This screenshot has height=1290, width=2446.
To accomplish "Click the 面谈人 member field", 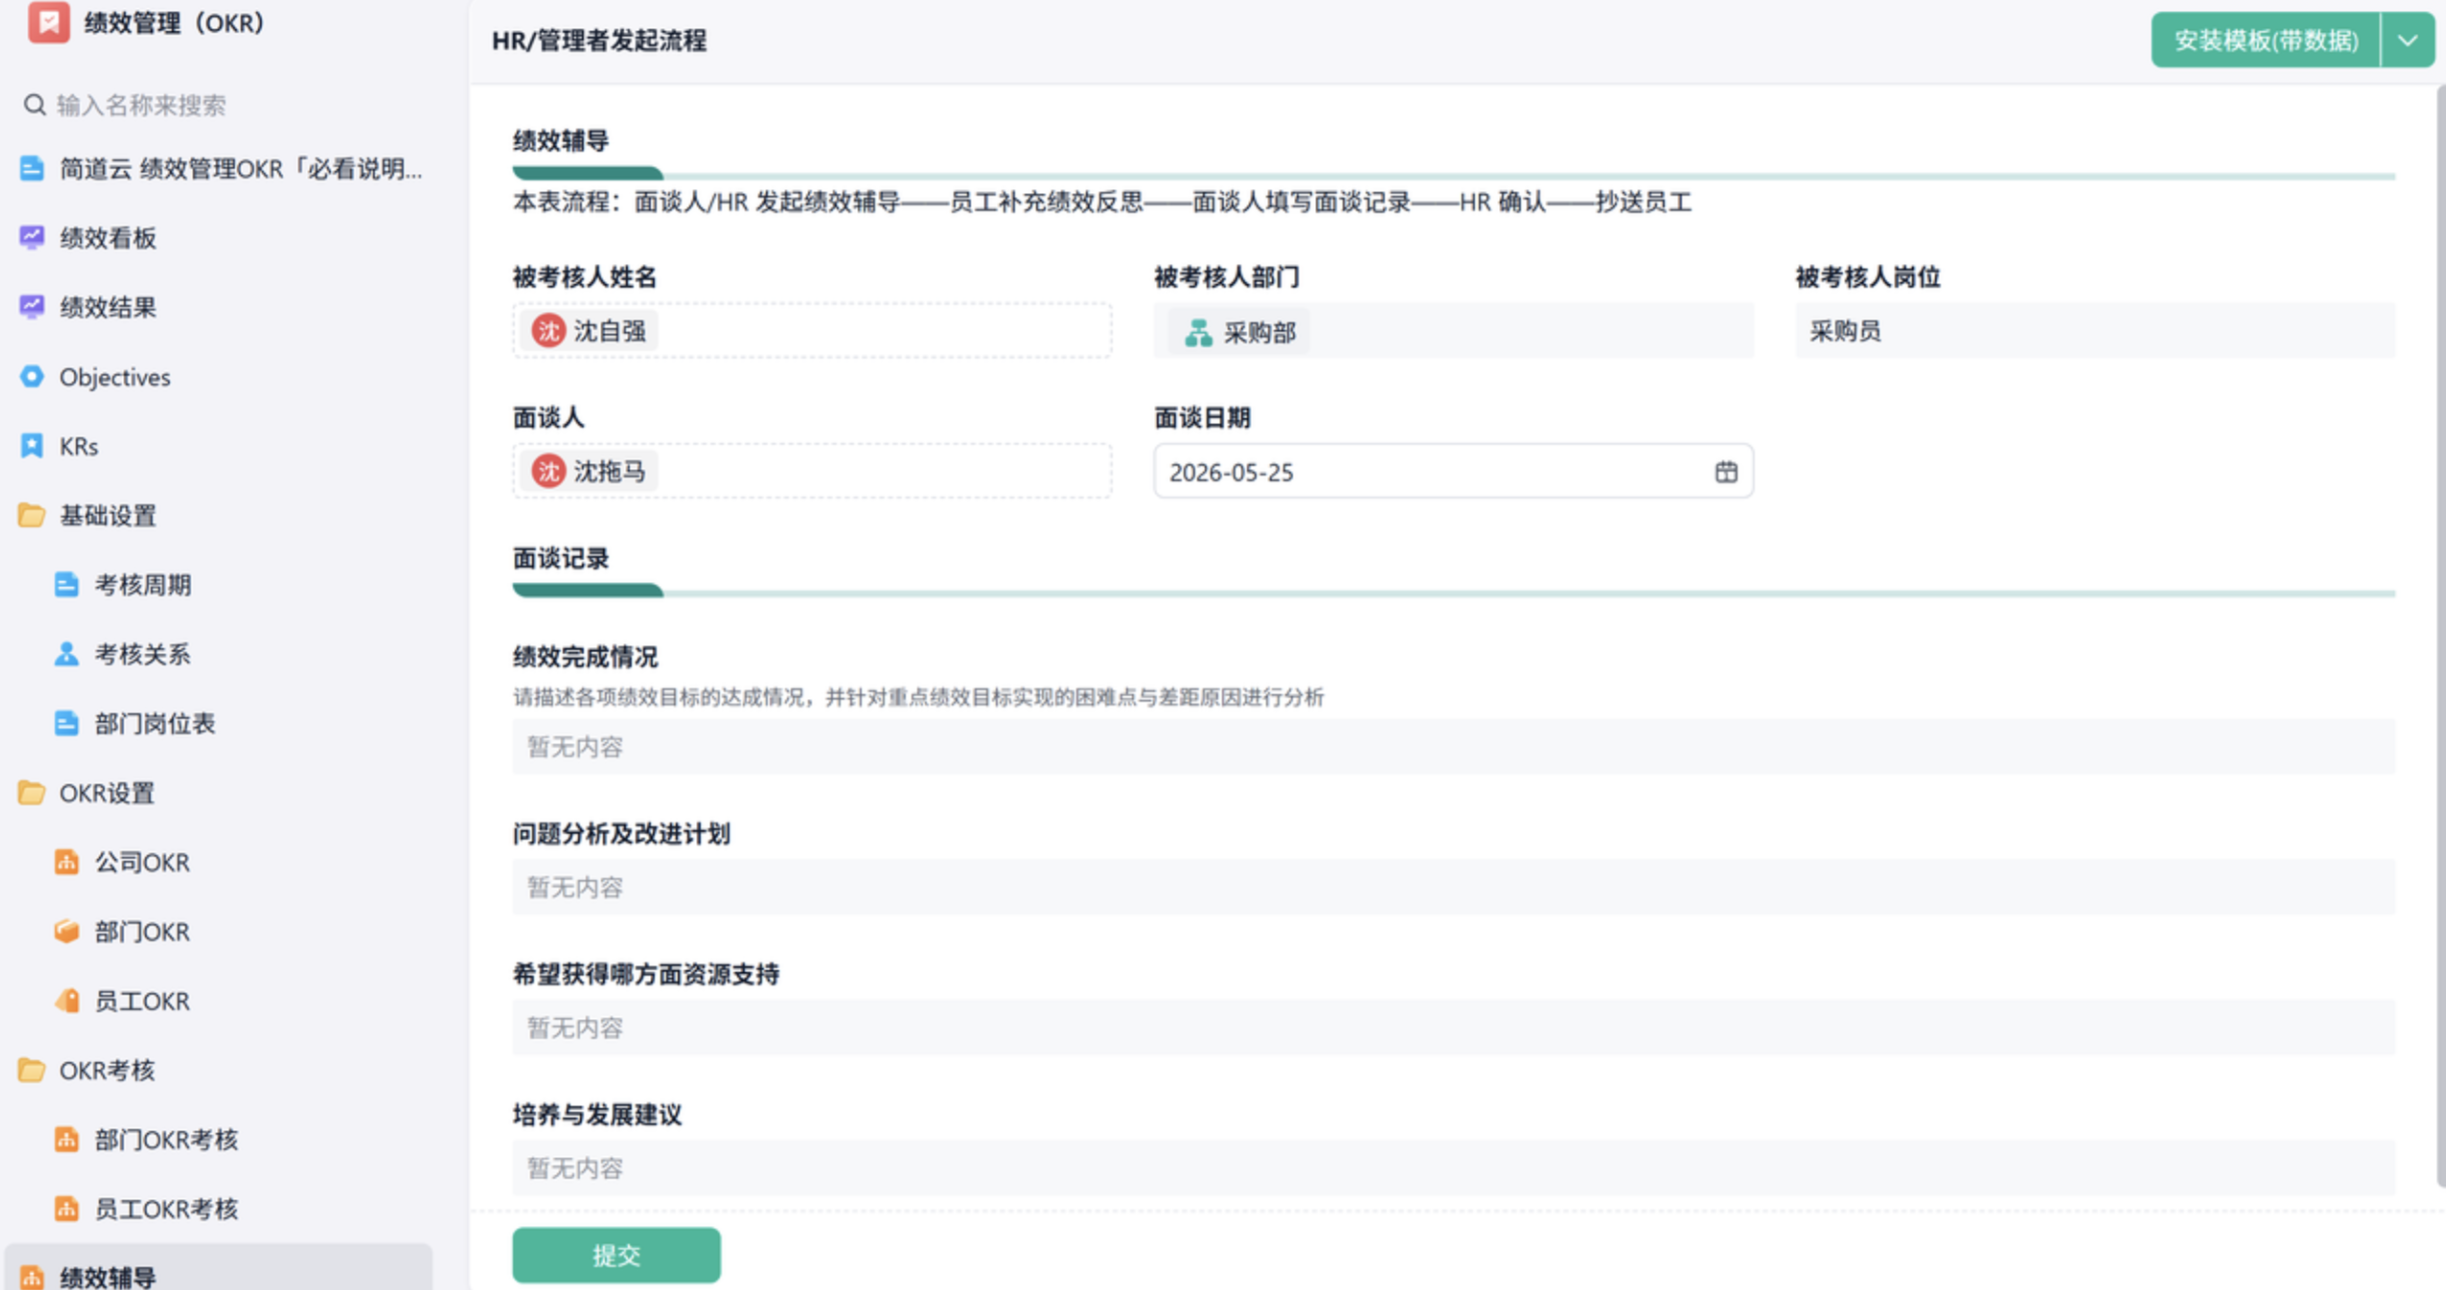I will [812, 471].
